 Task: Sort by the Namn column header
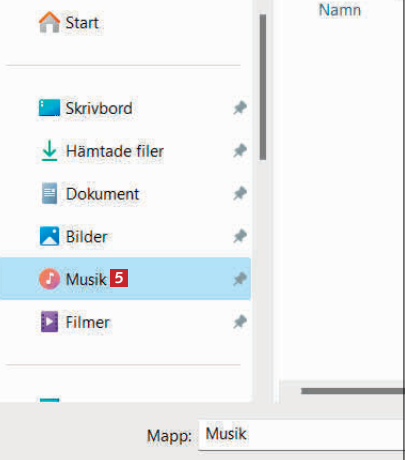pos(340,10)
